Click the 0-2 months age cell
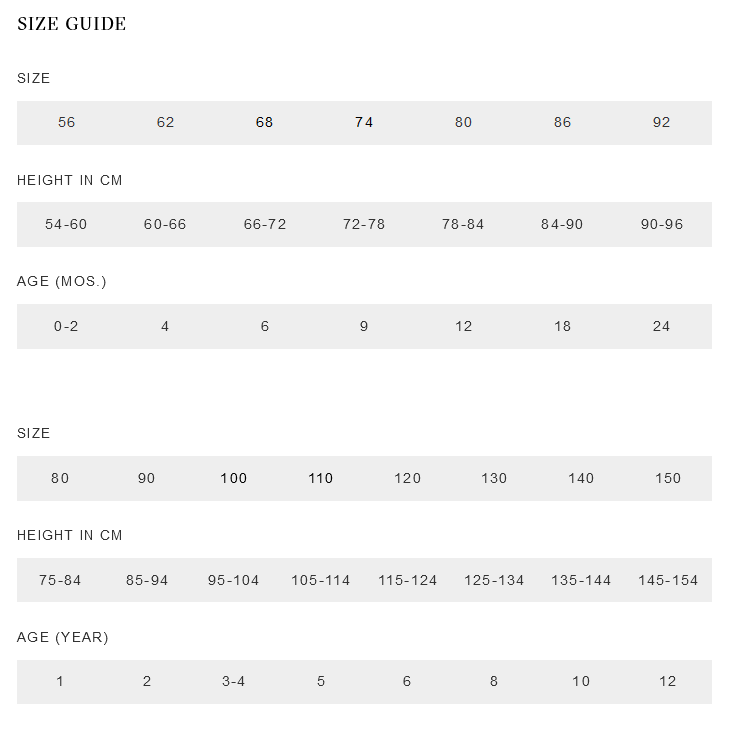737x747 pixels. click(x=66, y=327)
